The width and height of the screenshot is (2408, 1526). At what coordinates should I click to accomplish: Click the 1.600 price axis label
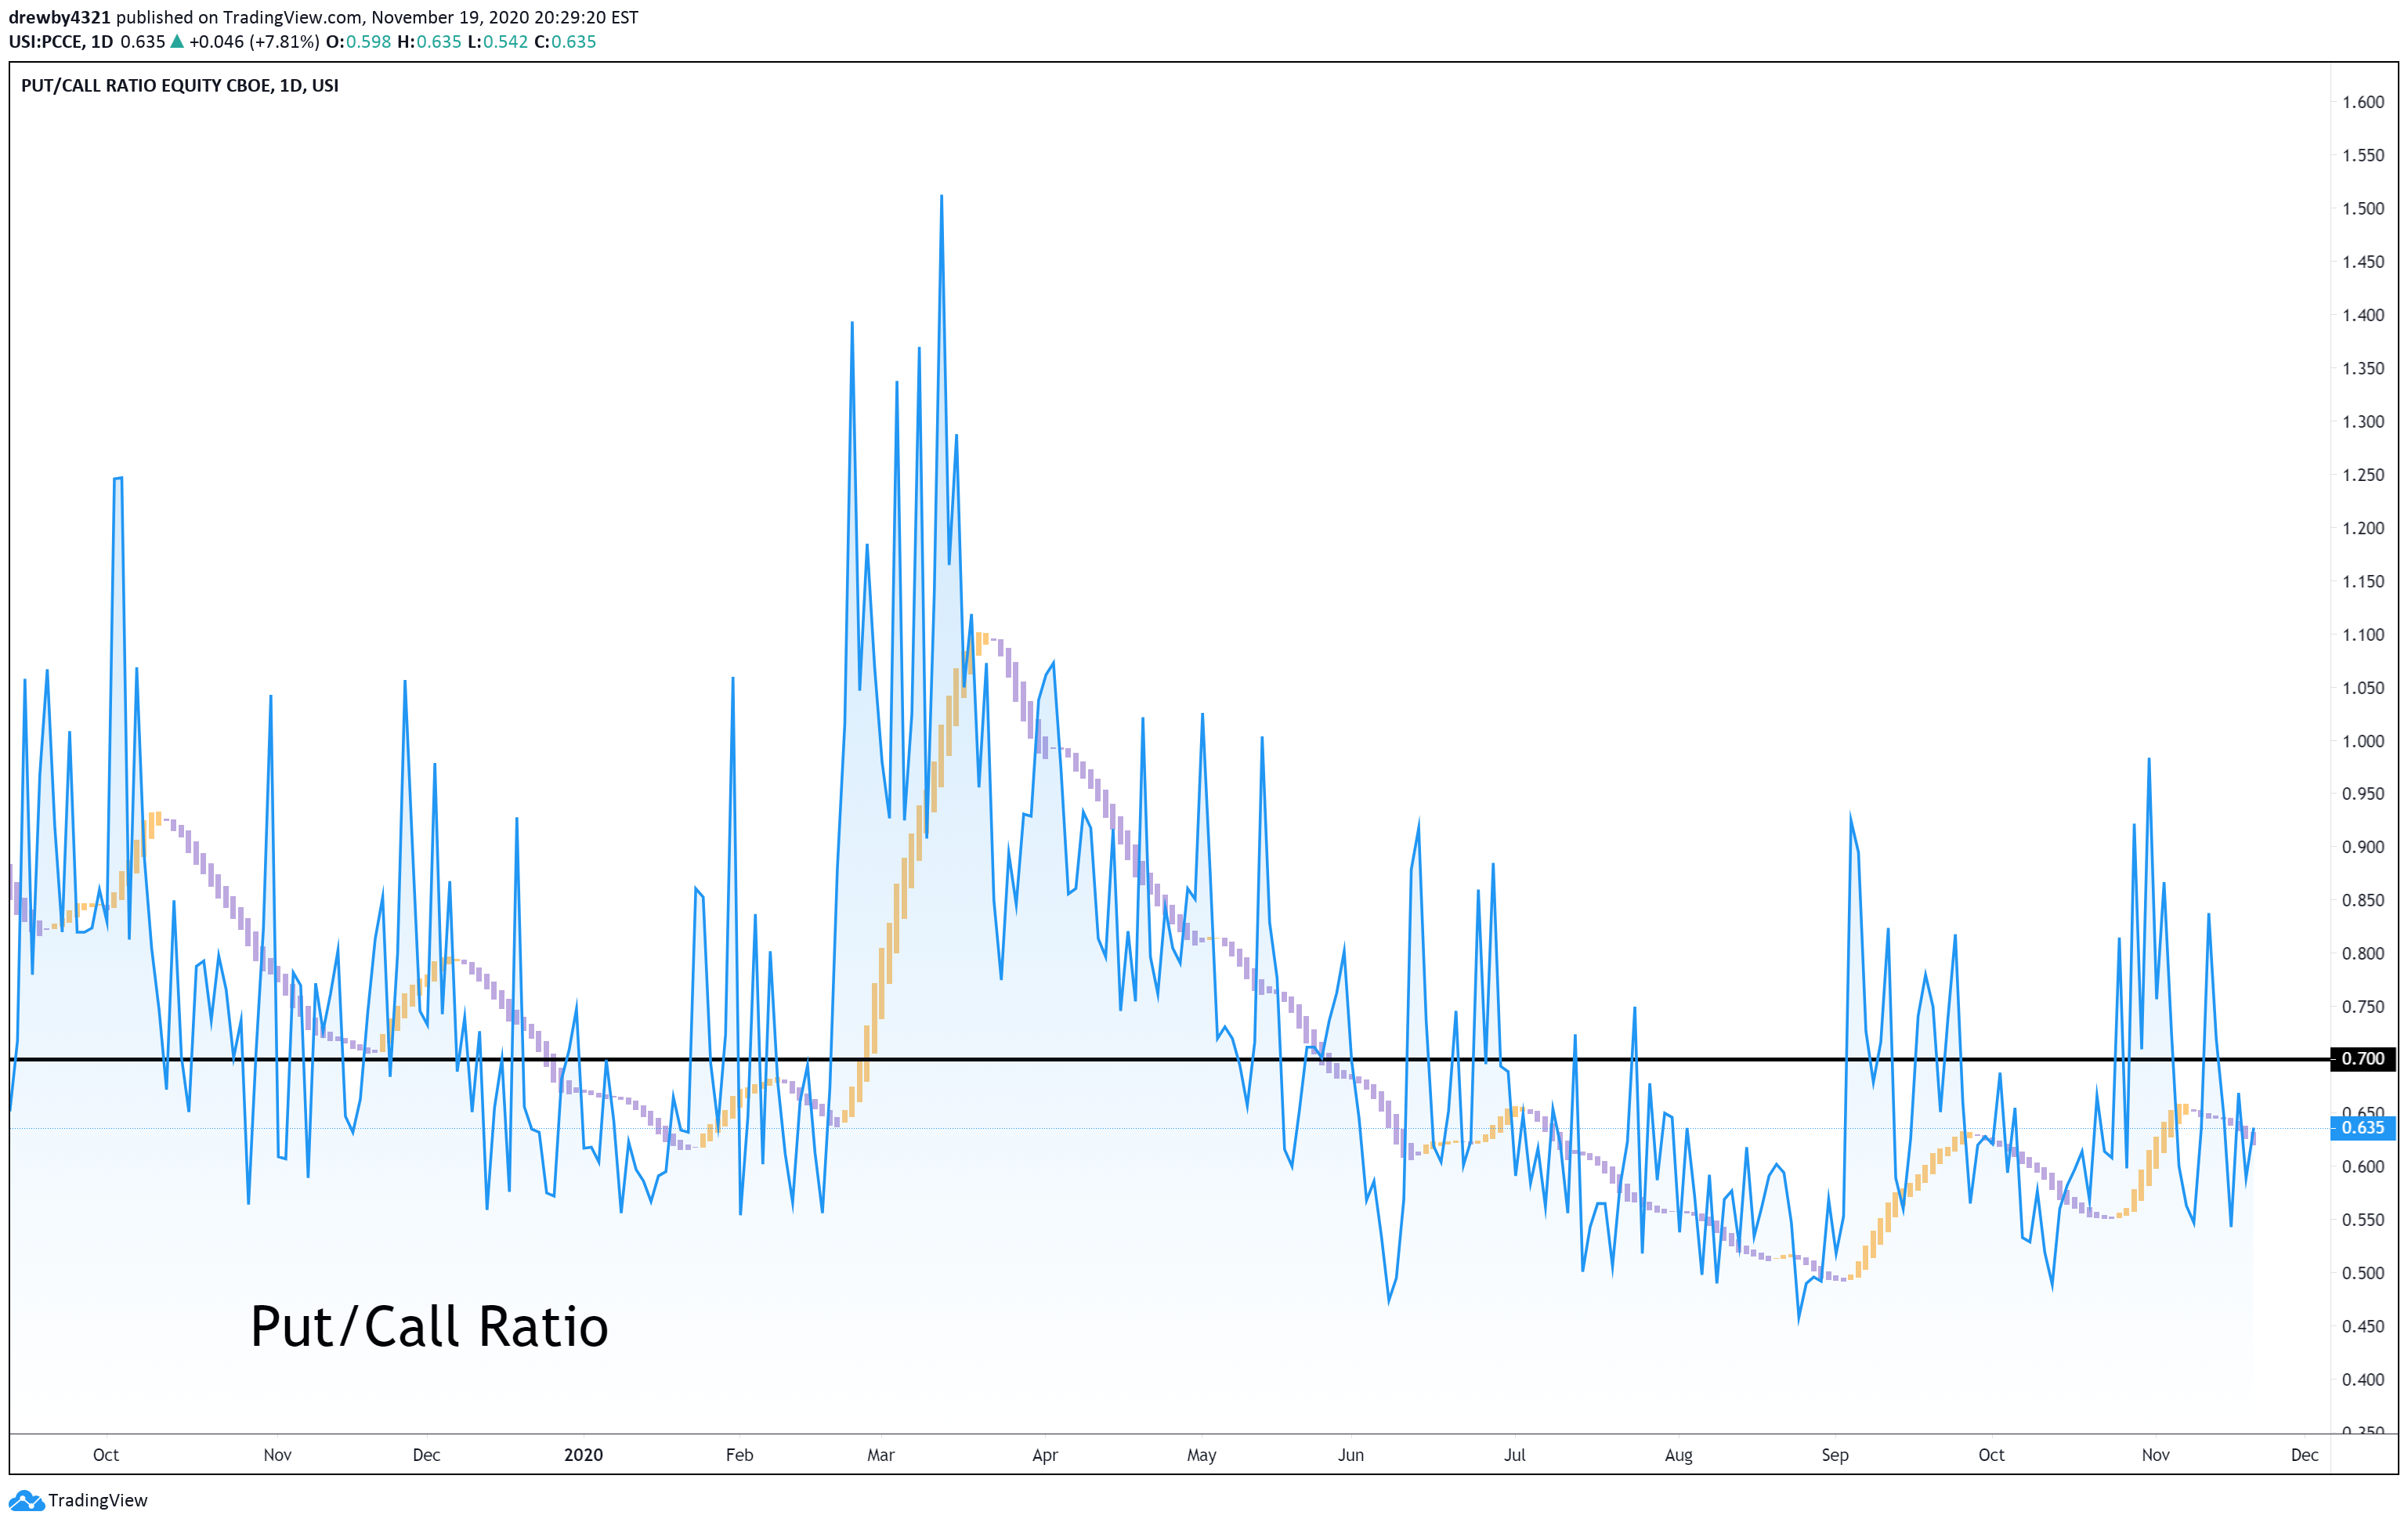tap(2363, 102)
